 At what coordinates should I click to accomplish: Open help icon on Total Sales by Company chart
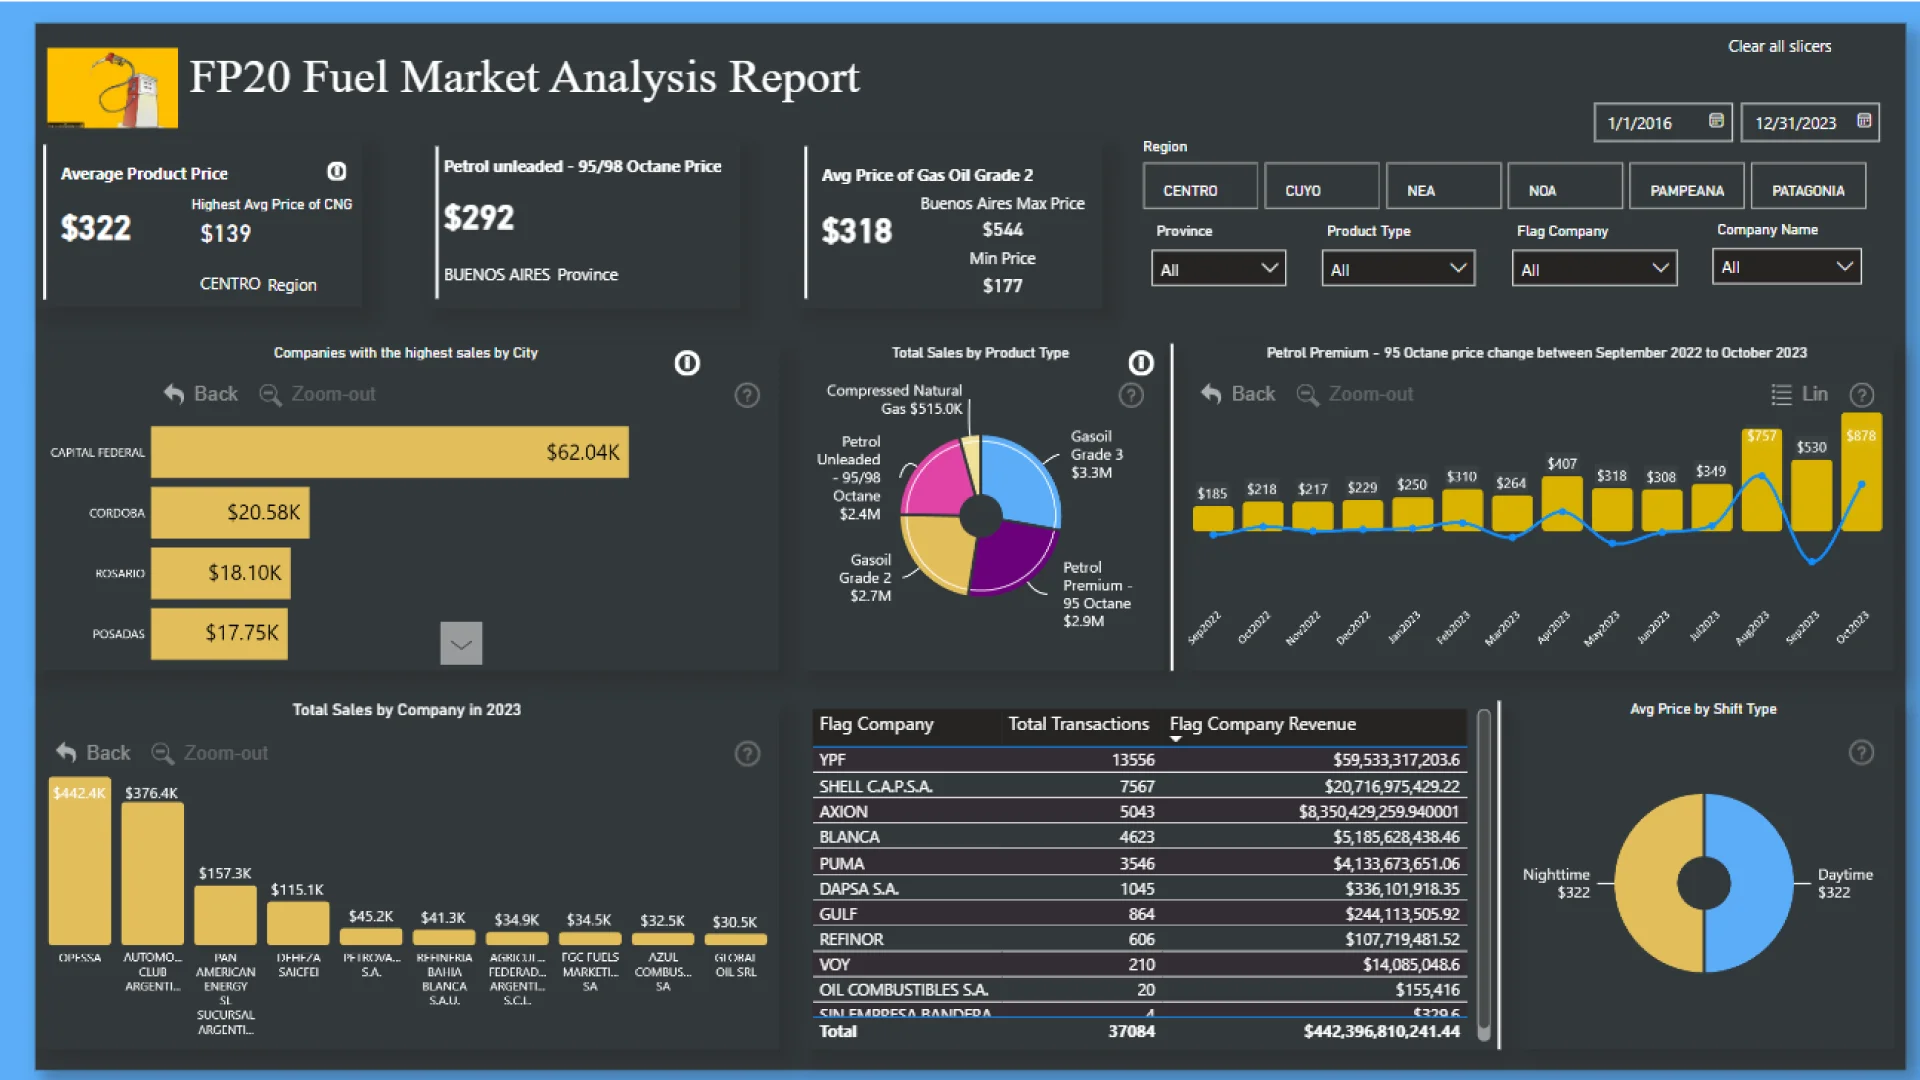tap(747, 753)
